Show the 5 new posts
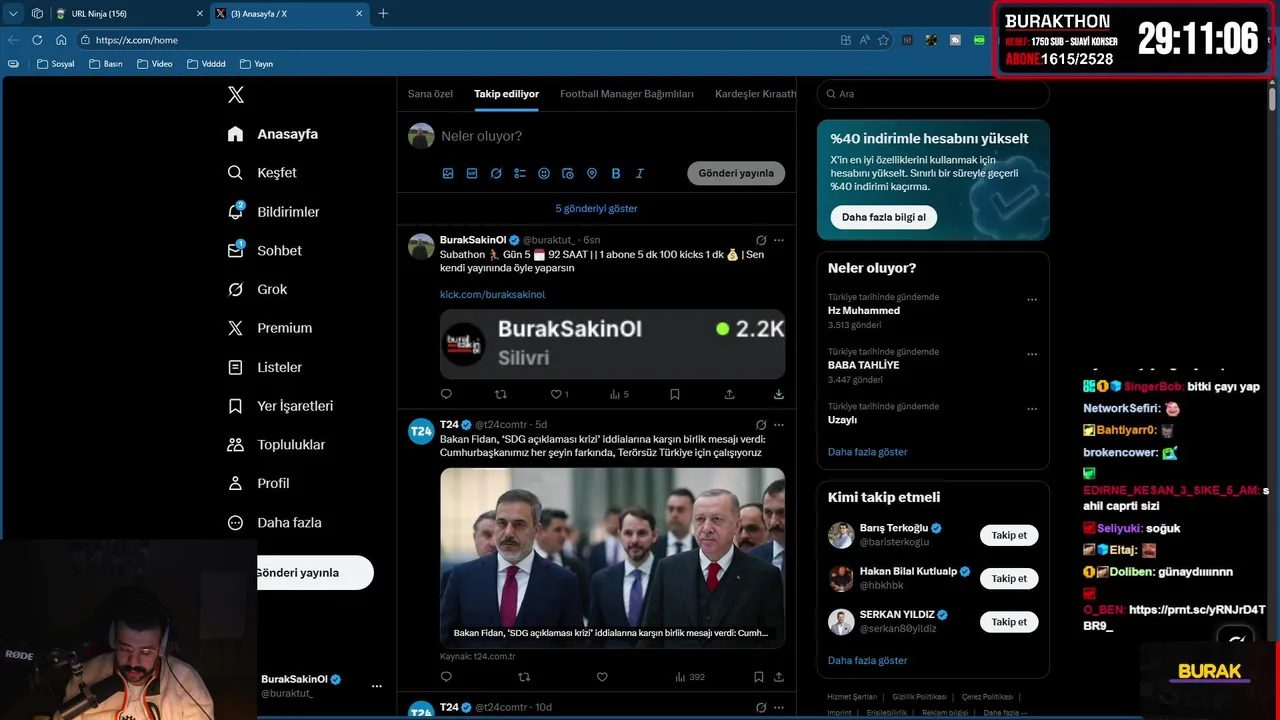 596,209
